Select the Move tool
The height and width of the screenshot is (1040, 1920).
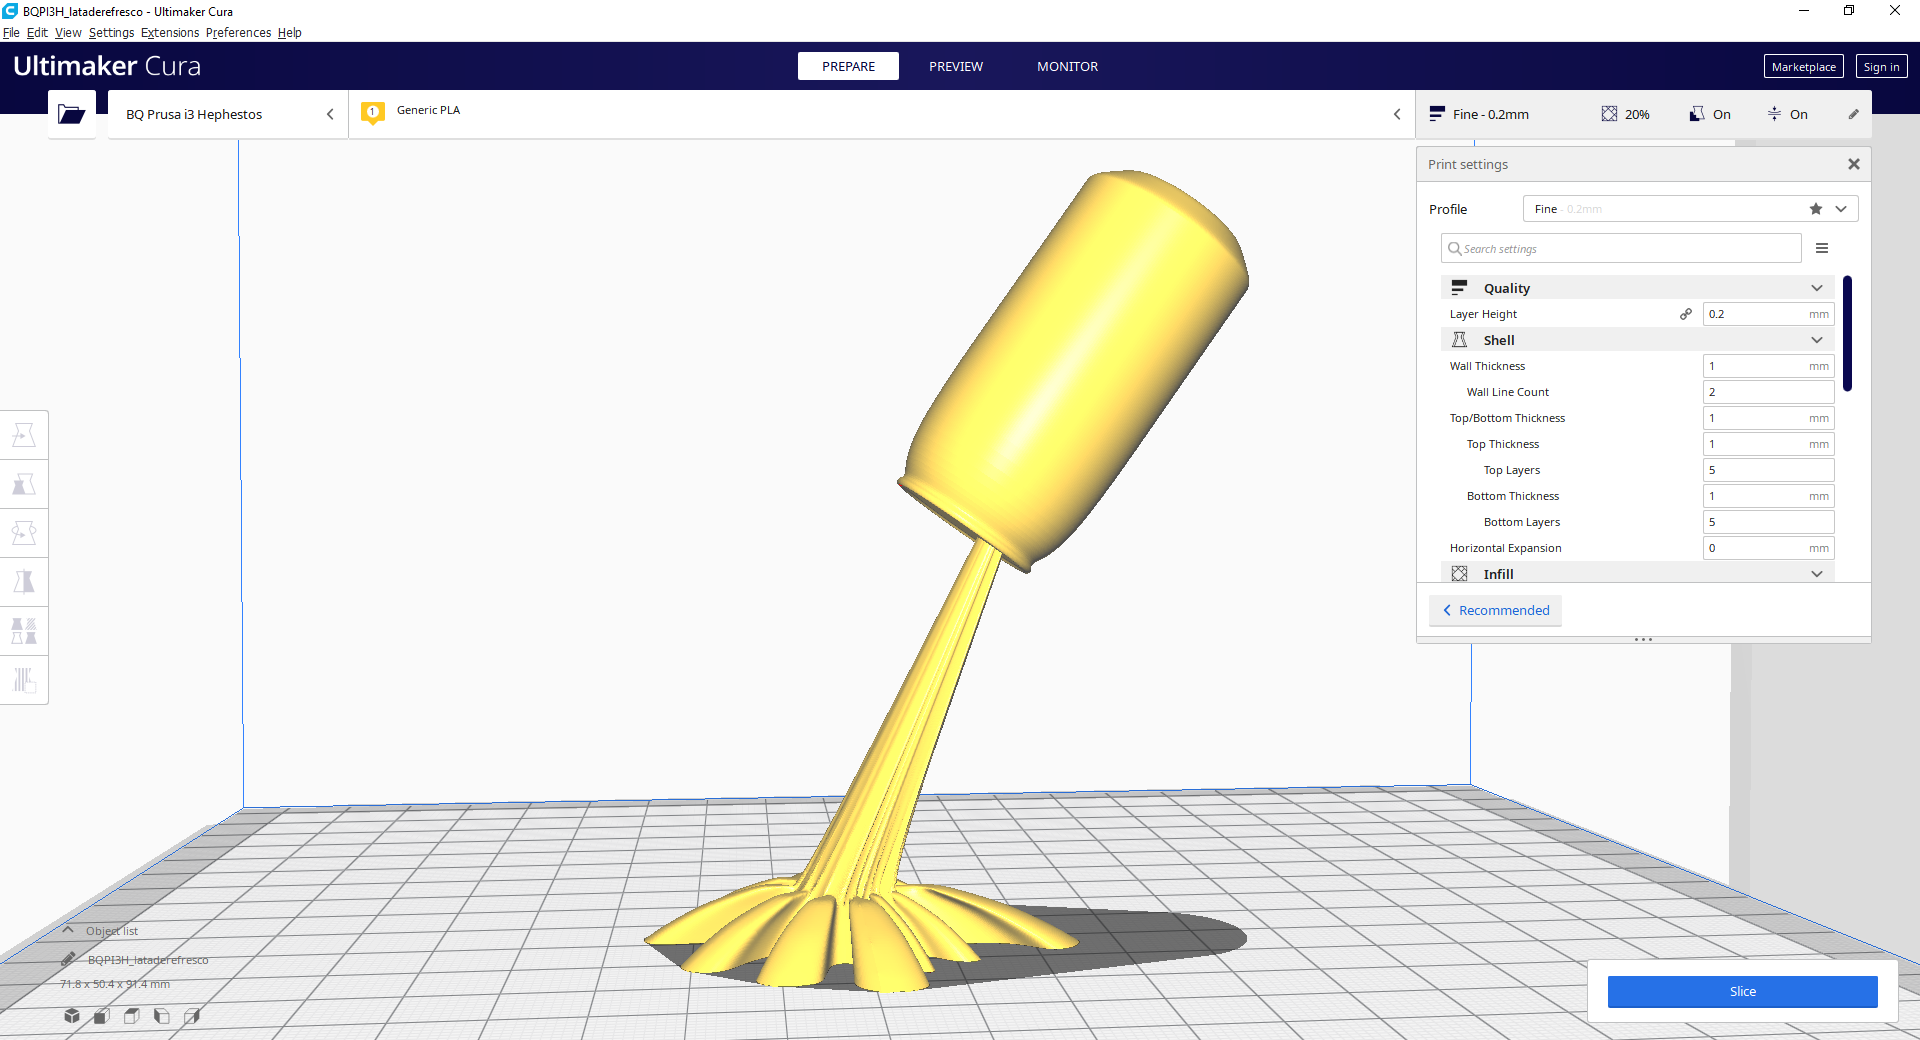tap(24, 434)
